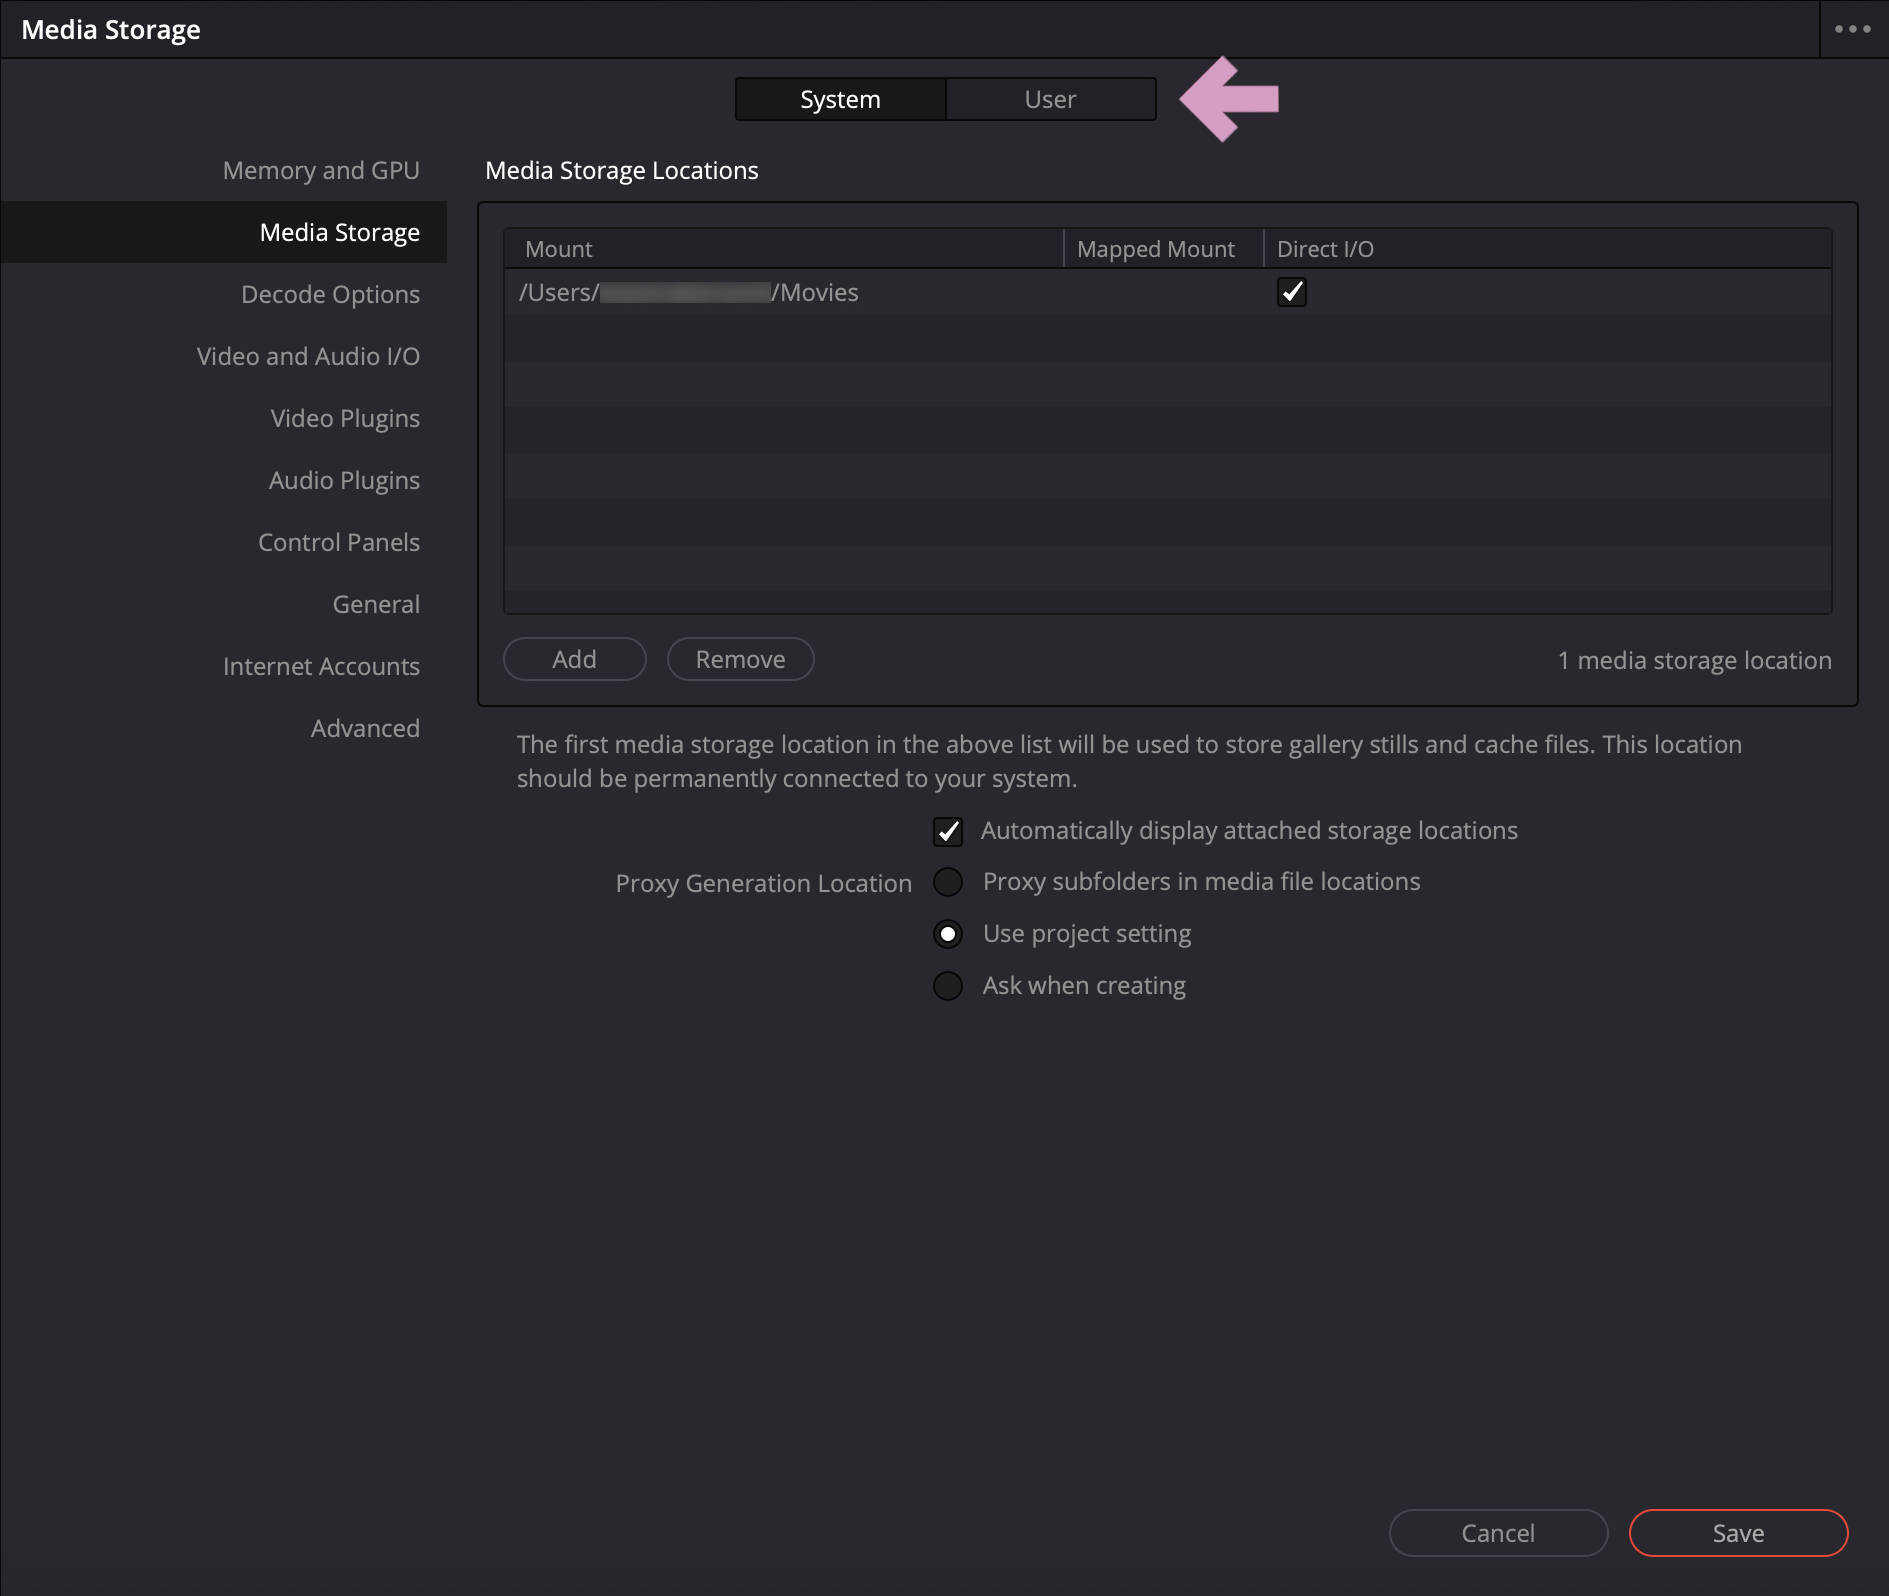
Task: Select proxy subfolders in media file locations
Action: pyautogui.click(x=947, y=882)
